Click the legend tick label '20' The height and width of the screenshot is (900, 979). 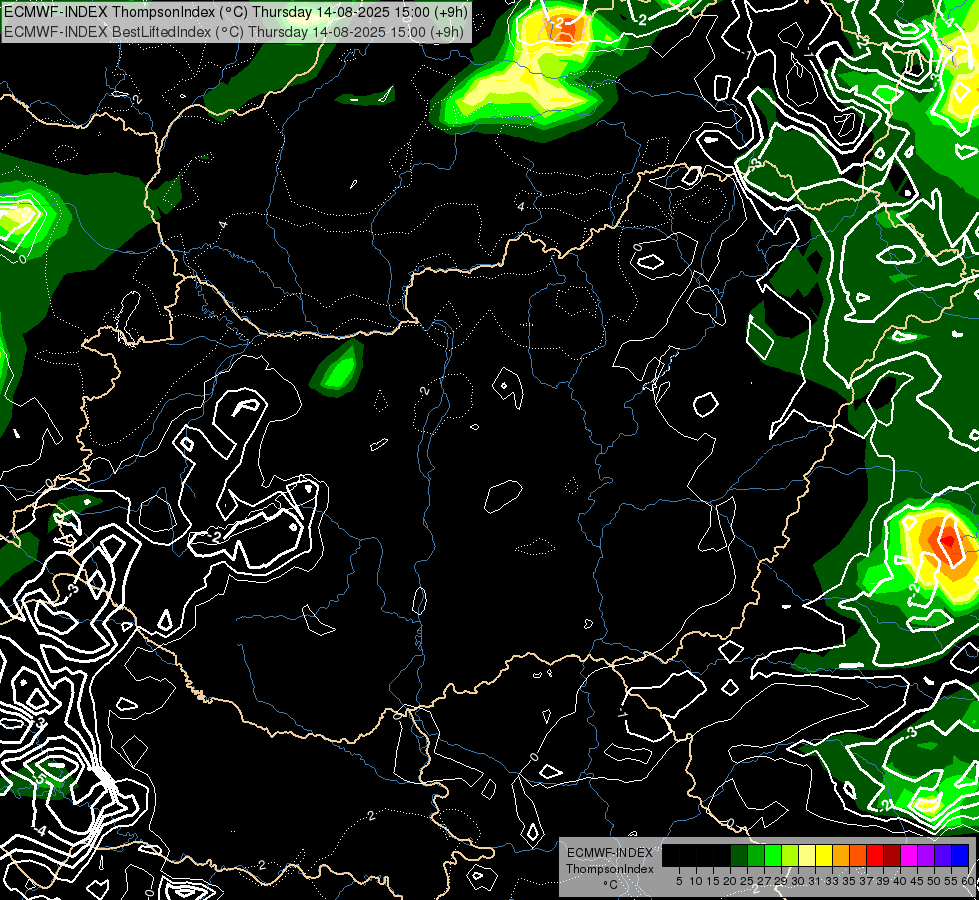[730, 881]
